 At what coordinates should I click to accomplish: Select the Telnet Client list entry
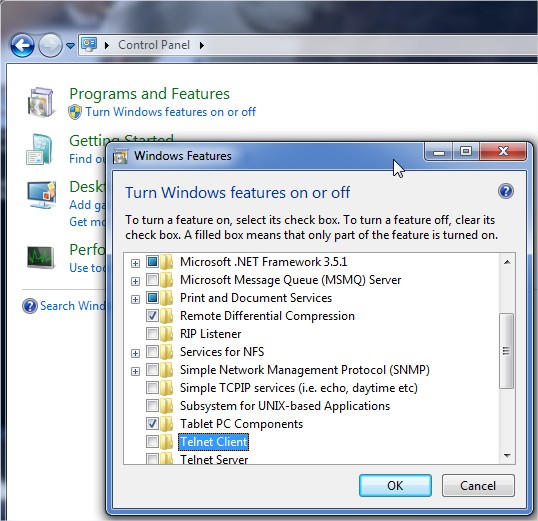tap(213, 442)
